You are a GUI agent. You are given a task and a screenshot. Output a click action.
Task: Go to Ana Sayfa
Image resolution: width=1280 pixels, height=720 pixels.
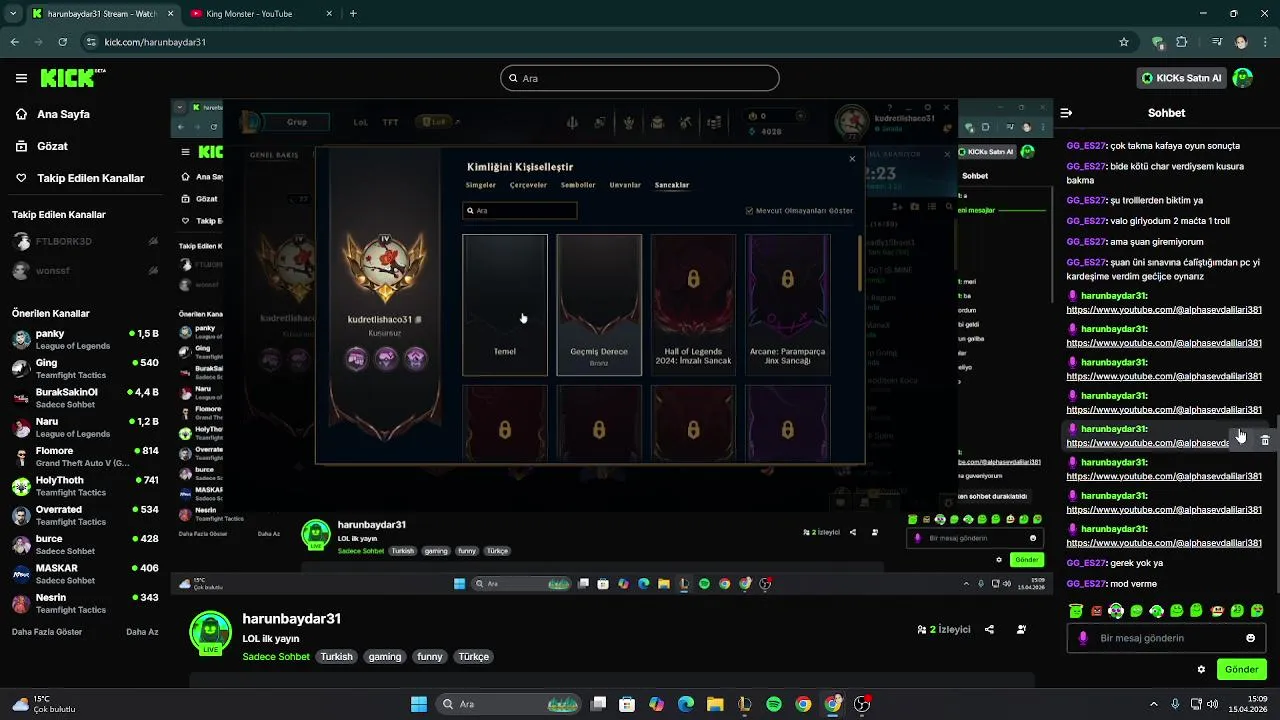pos(63,114)
